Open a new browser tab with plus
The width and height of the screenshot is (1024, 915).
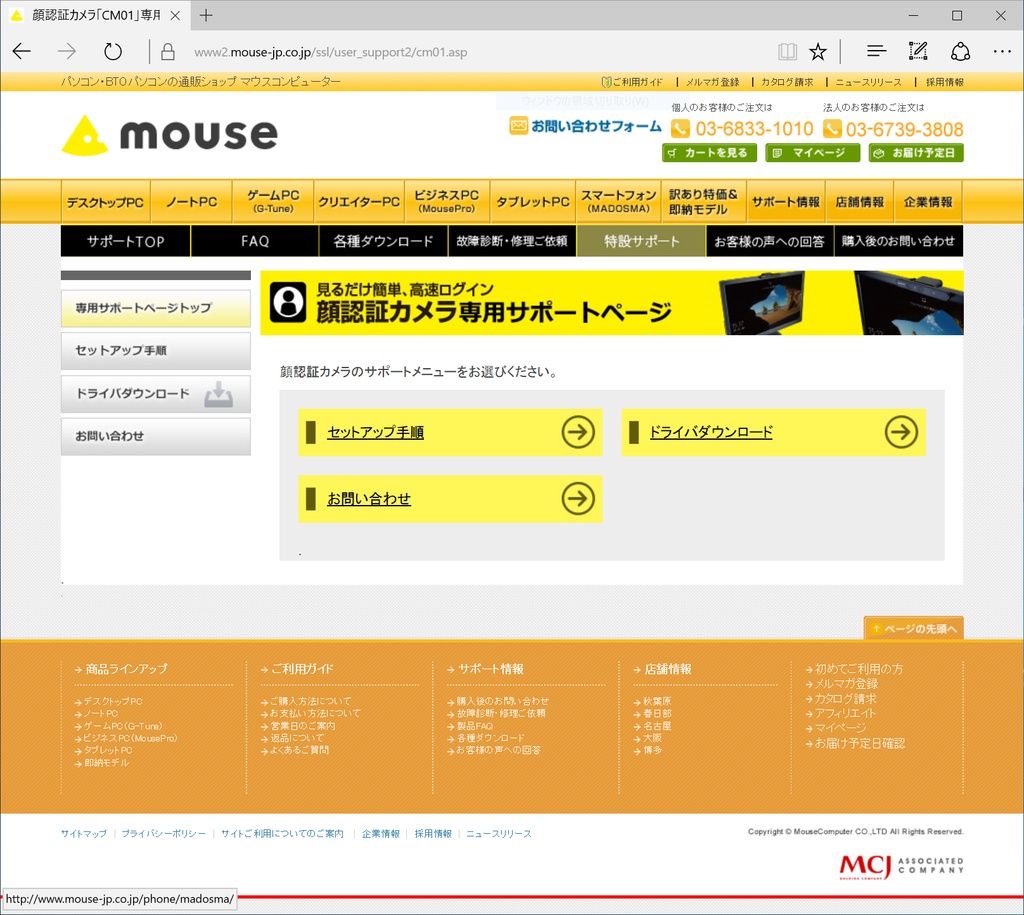[x=206, y=15]
